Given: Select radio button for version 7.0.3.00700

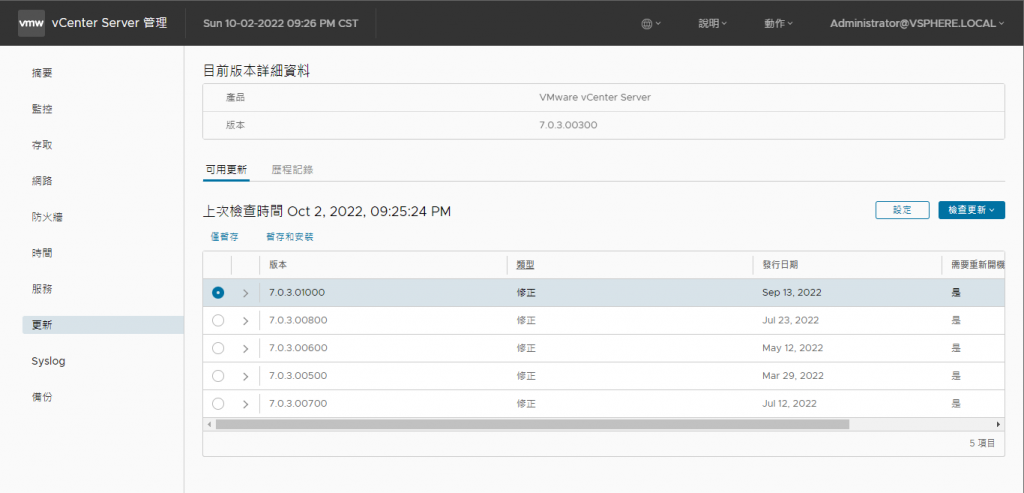Looking at the screenshot, I should click(218, 404).
